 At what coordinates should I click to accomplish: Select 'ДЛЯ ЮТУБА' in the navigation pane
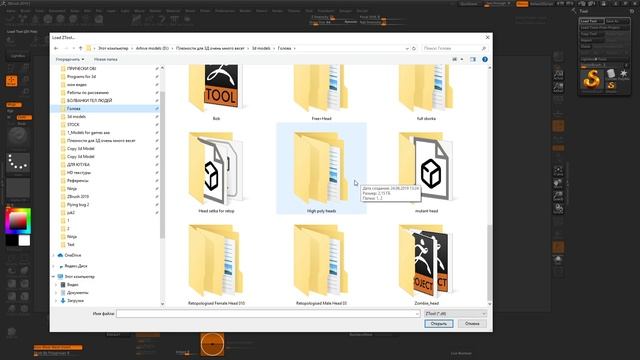pos(78,164)
